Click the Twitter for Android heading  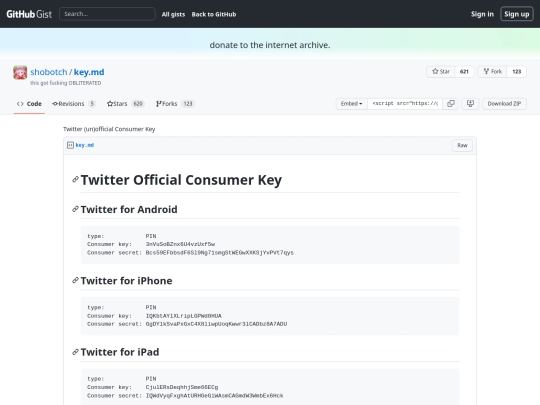[129, 209]
